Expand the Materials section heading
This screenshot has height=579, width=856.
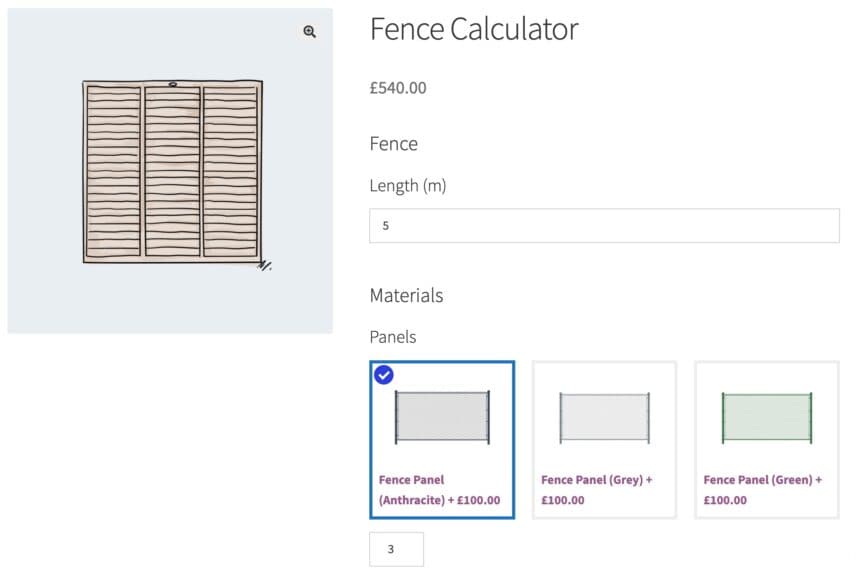click(x=406, y=295)
